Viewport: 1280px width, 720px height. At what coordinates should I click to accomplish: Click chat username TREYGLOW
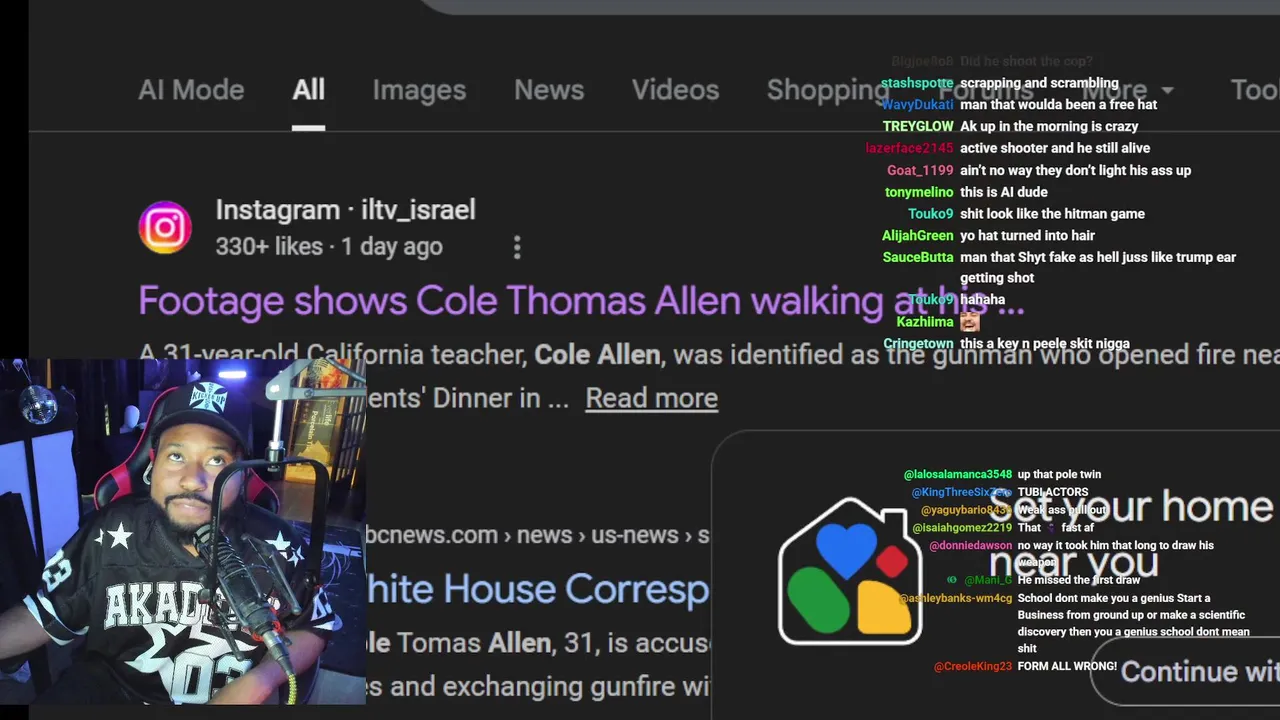click(918, 126)
